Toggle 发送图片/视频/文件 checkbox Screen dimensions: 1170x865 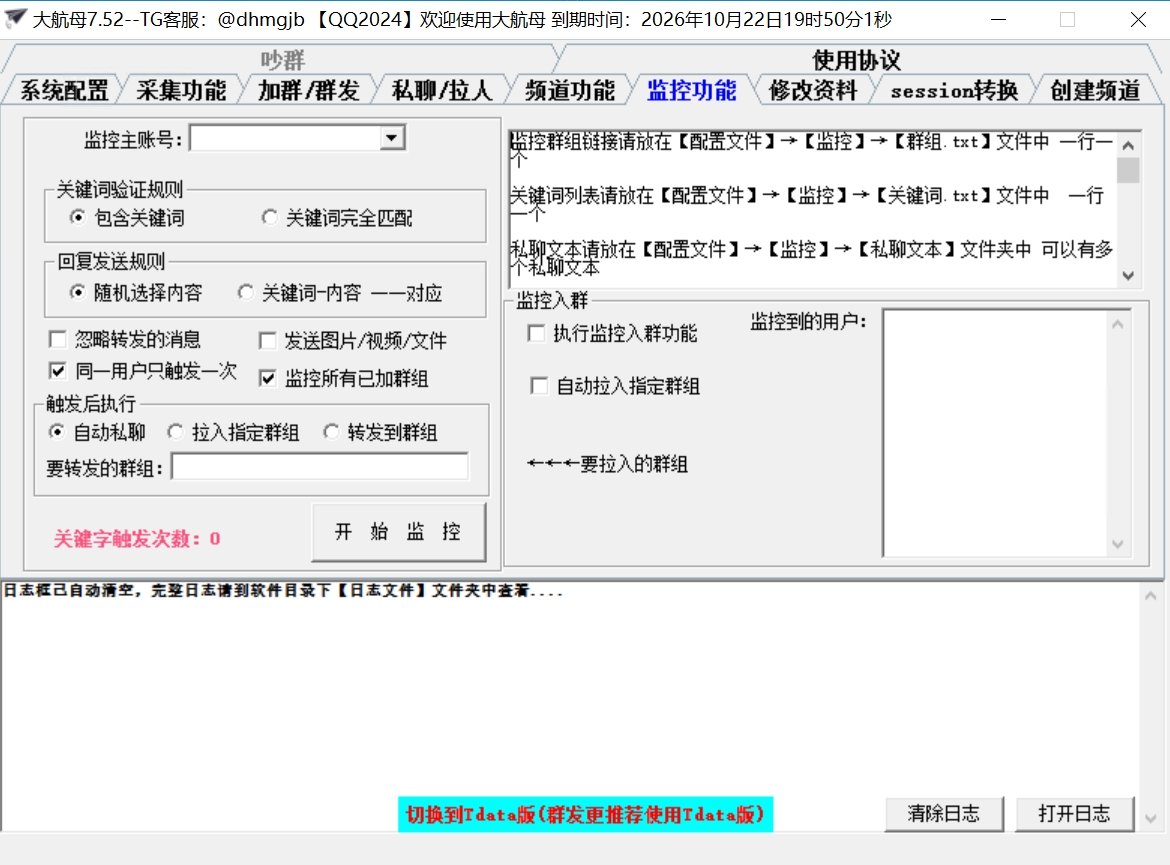pyautogui.click(x=268, y=341)
